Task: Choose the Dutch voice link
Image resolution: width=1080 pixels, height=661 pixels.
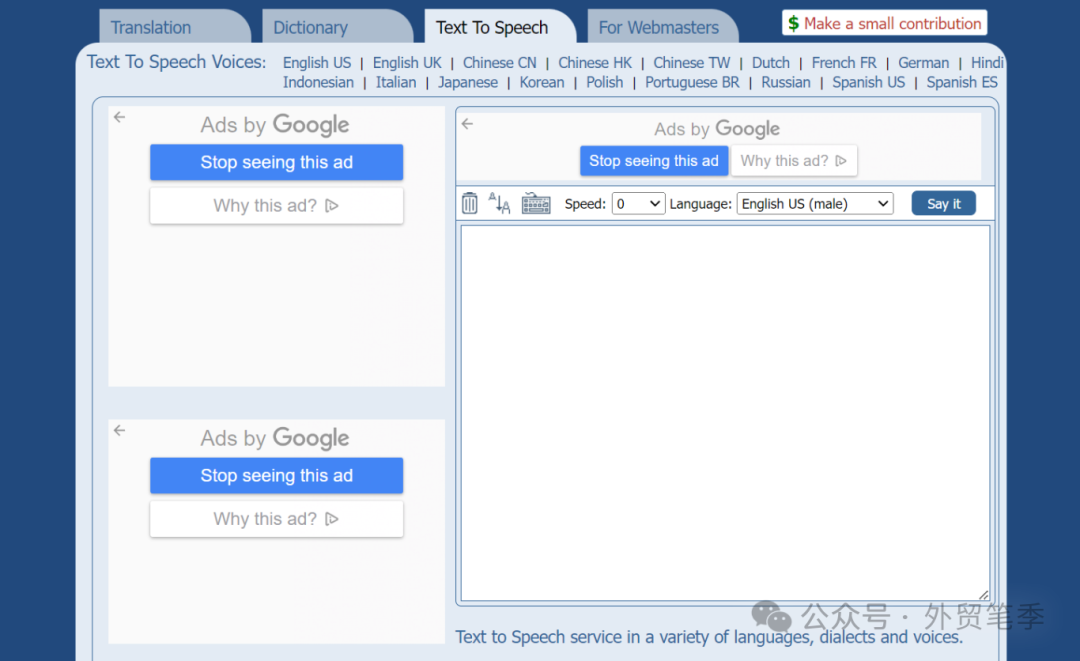Action: [771, 63]
